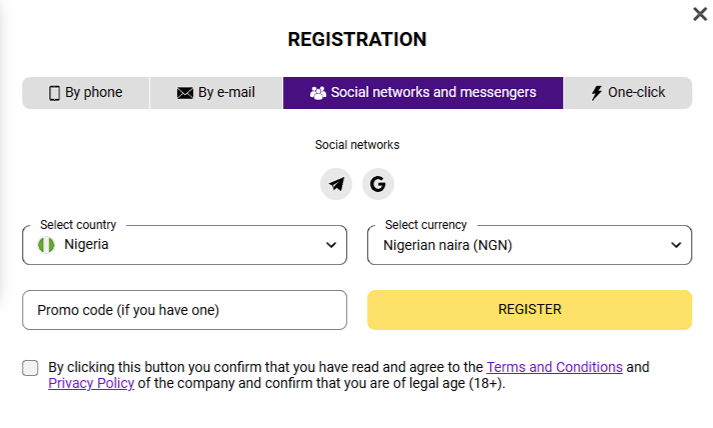Sign up with the Google icon

pyautogui.click(x=378, y=184)
